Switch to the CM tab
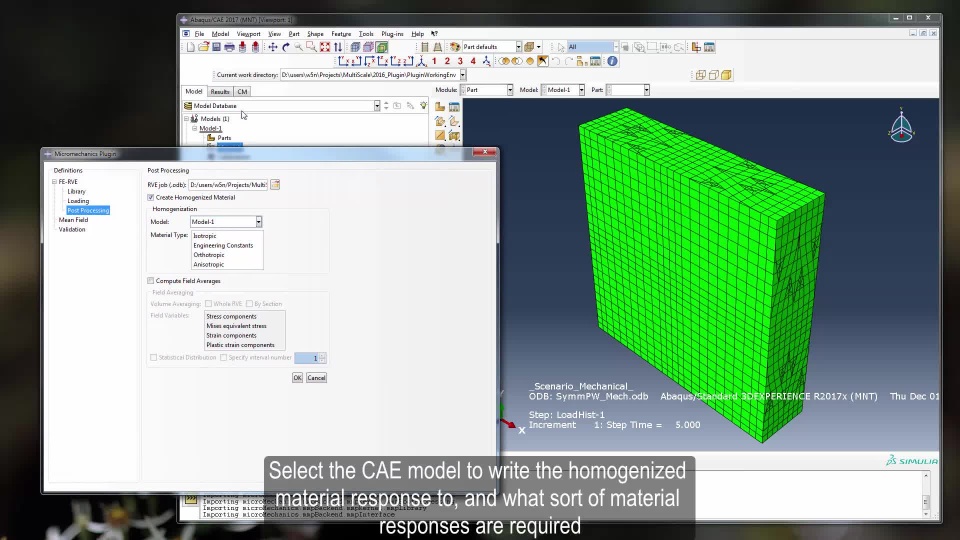Screen dimensions: 960x540 [x=242, y=92]
